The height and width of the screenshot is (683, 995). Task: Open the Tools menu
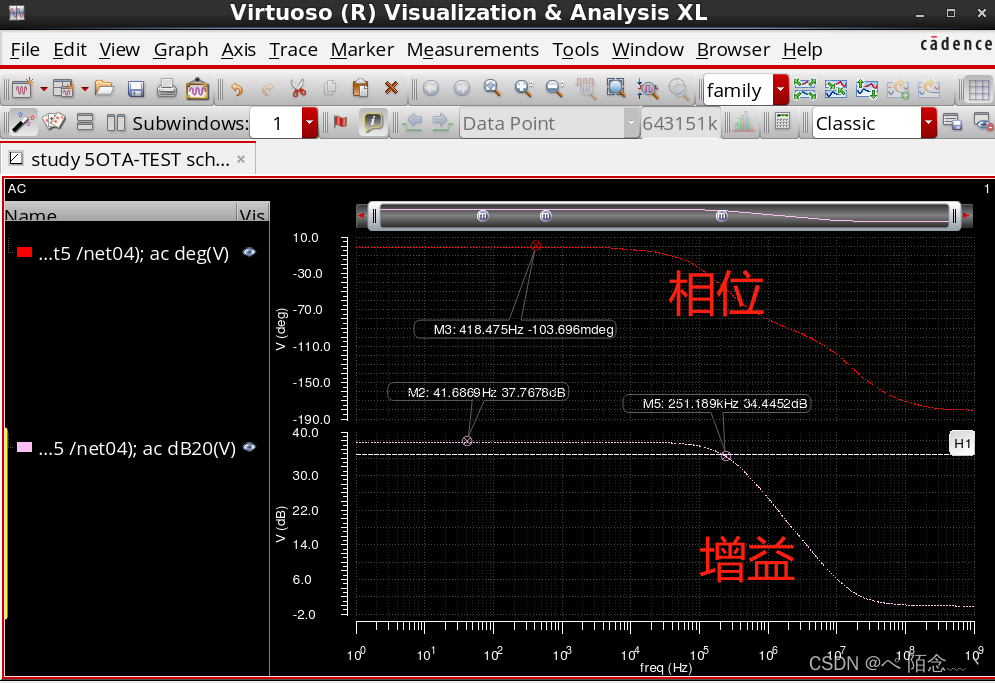click(576, 50)
